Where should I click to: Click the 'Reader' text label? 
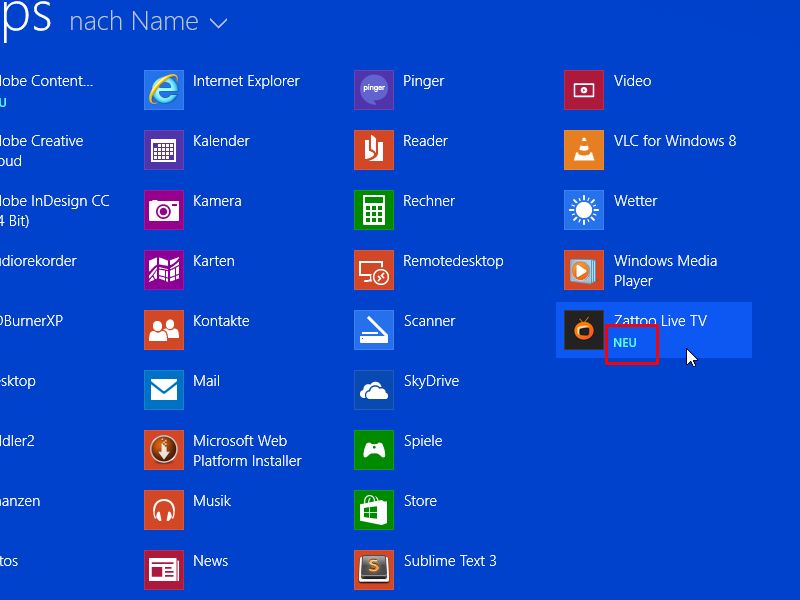(426, 141)
